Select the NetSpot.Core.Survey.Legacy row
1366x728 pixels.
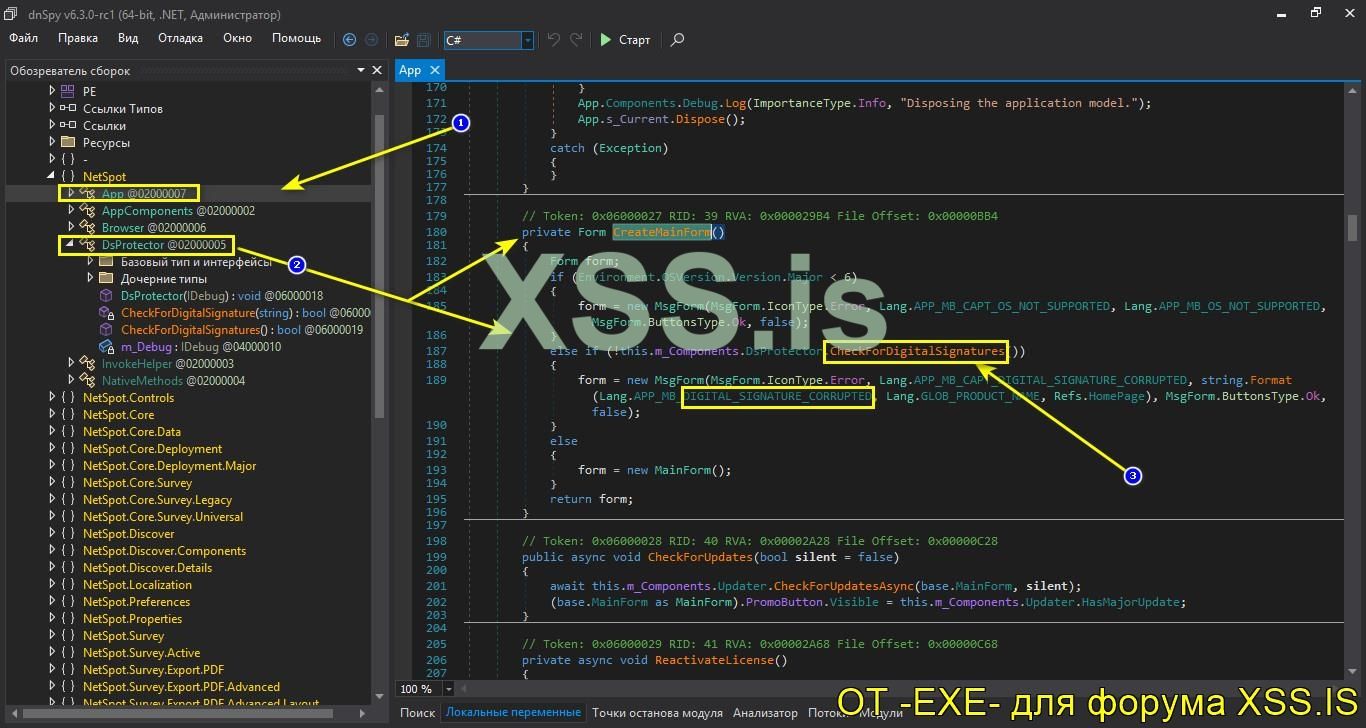click(x=157, y=500)
